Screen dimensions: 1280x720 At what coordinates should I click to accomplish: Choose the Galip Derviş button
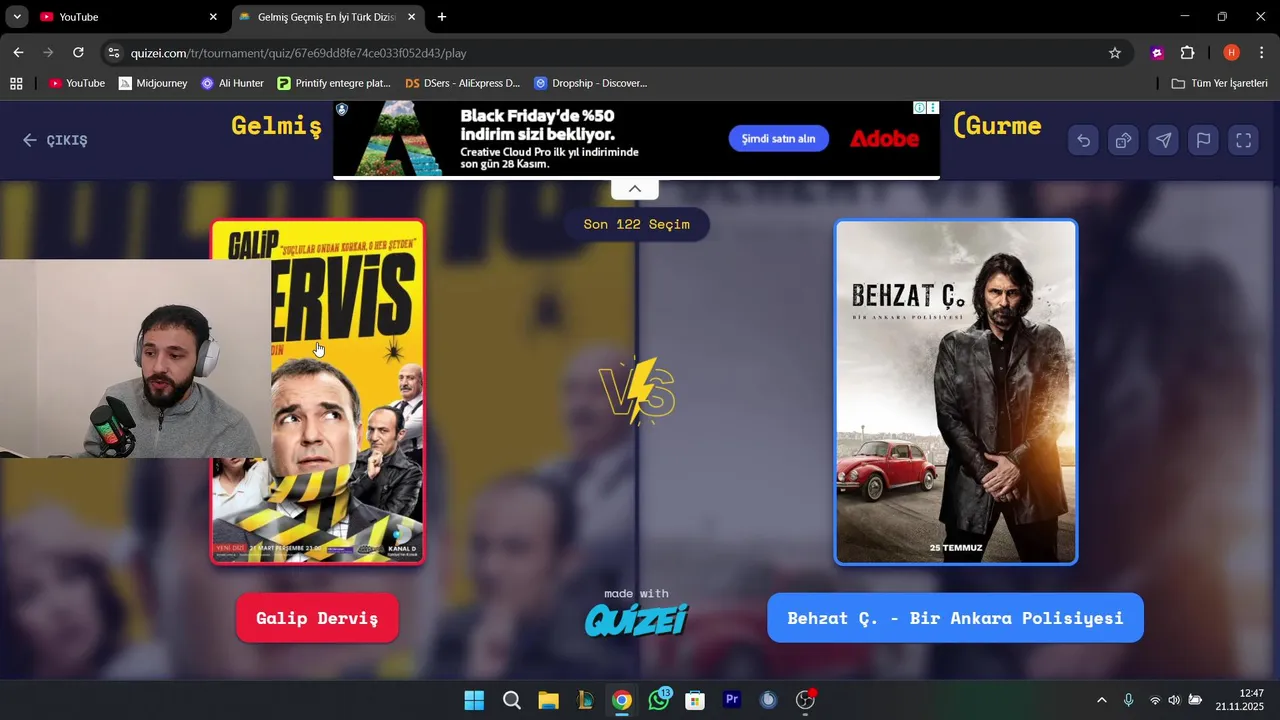(x=317, y=618)
